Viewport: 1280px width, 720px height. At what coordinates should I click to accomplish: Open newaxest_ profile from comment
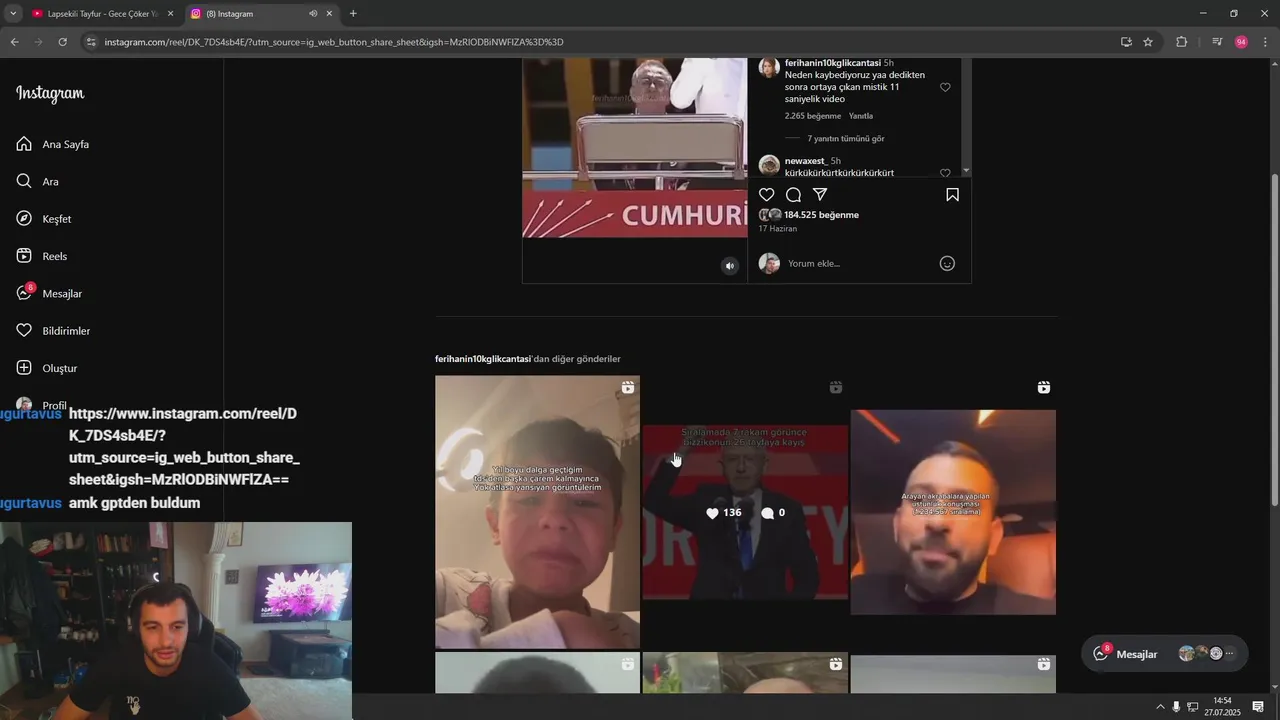point(806,161)
